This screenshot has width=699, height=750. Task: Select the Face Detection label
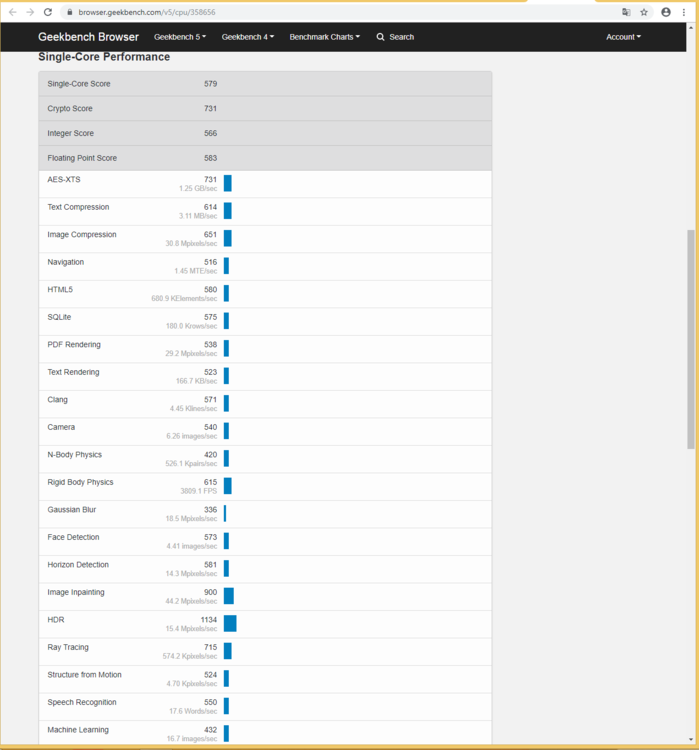(x=73, y=537)
